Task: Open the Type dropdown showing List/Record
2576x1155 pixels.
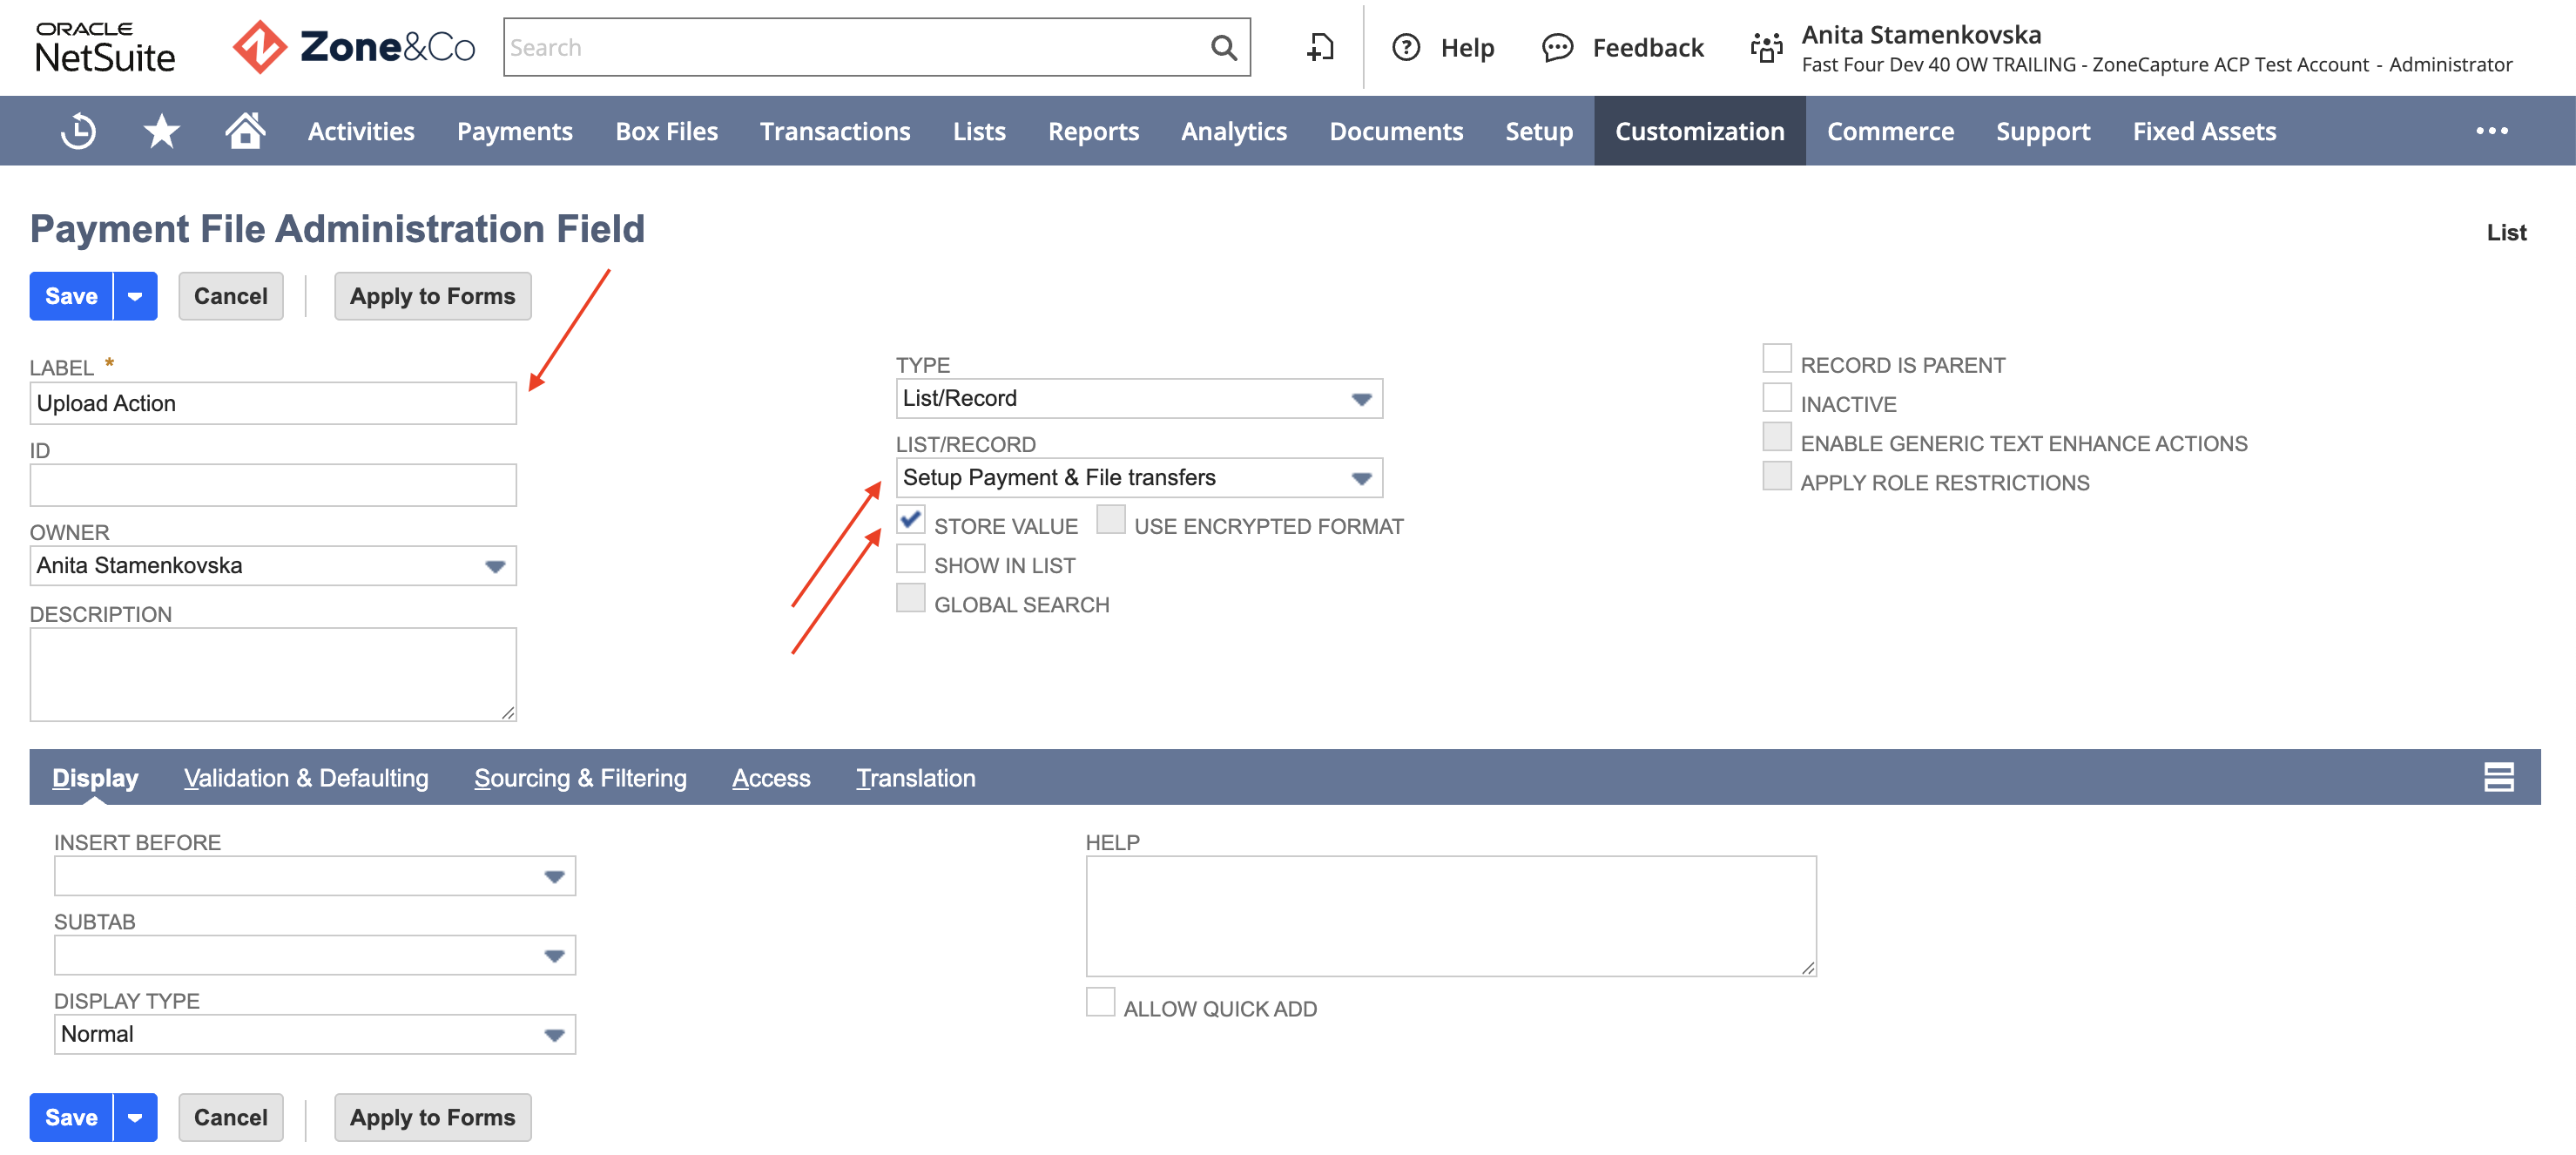Action: 1139,398
